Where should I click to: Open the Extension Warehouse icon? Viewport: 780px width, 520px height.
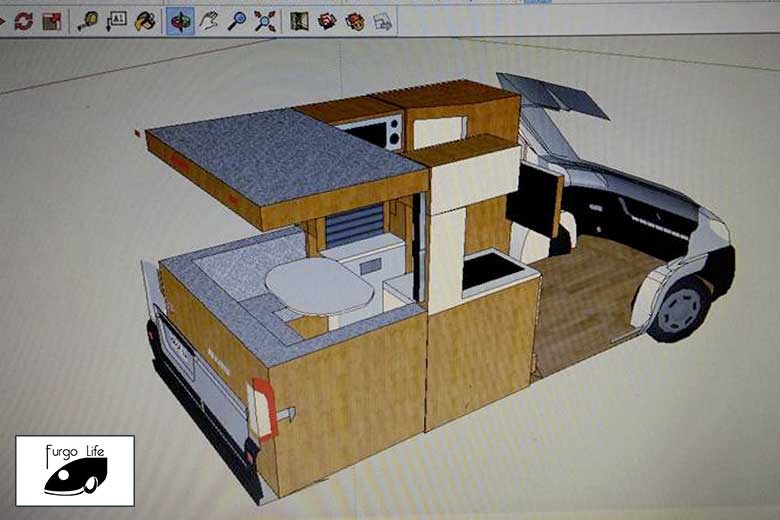click(355, 21)
